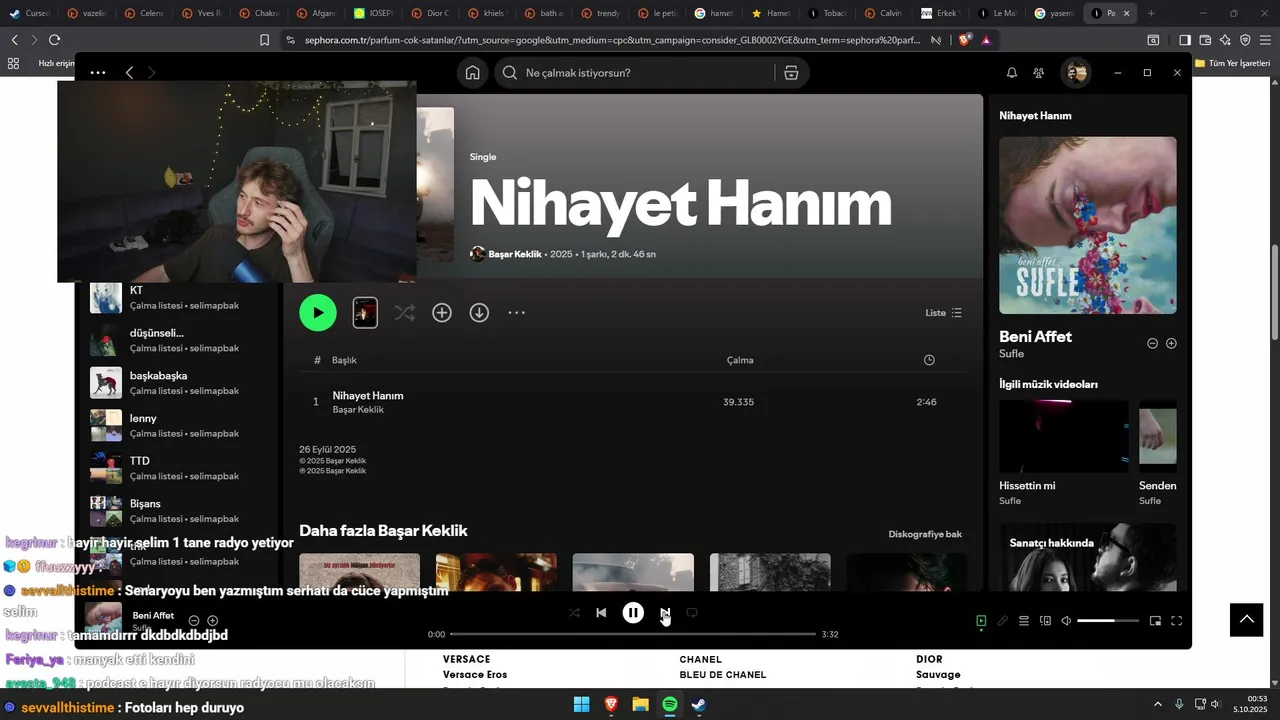Open File Explorer from the taskbar
Viewport: 1280px width, 720px height.
click(640, 705)
